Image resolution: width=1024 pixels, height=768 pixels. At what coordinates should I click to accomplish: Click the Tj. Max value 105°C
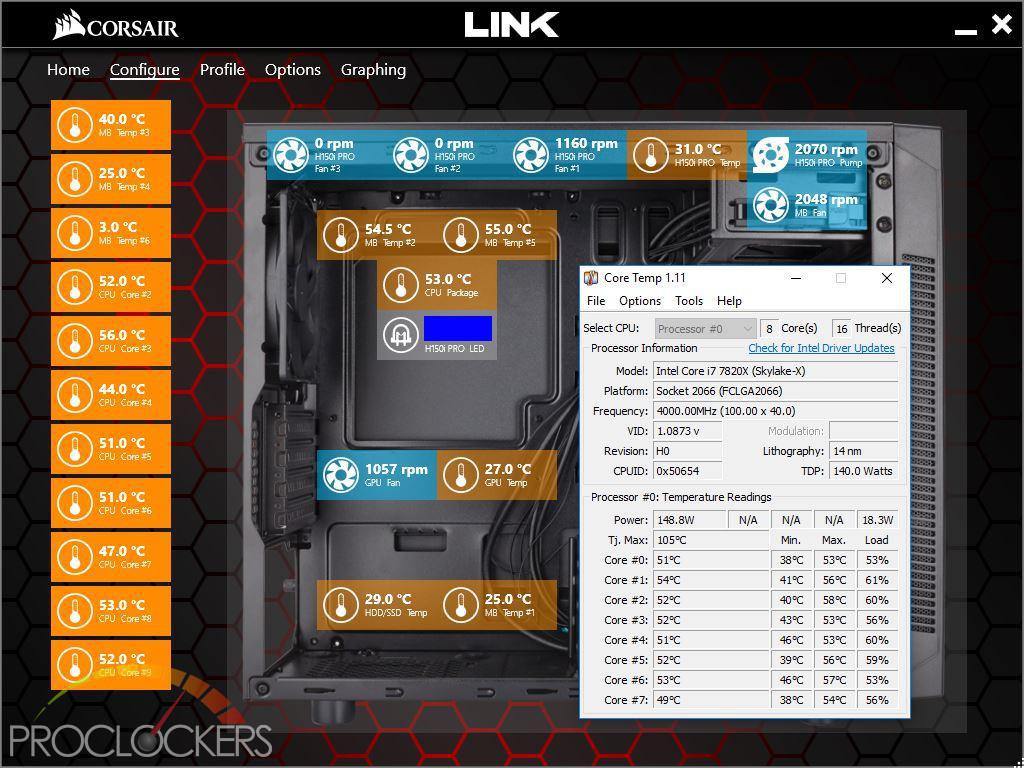click(712, 540)
